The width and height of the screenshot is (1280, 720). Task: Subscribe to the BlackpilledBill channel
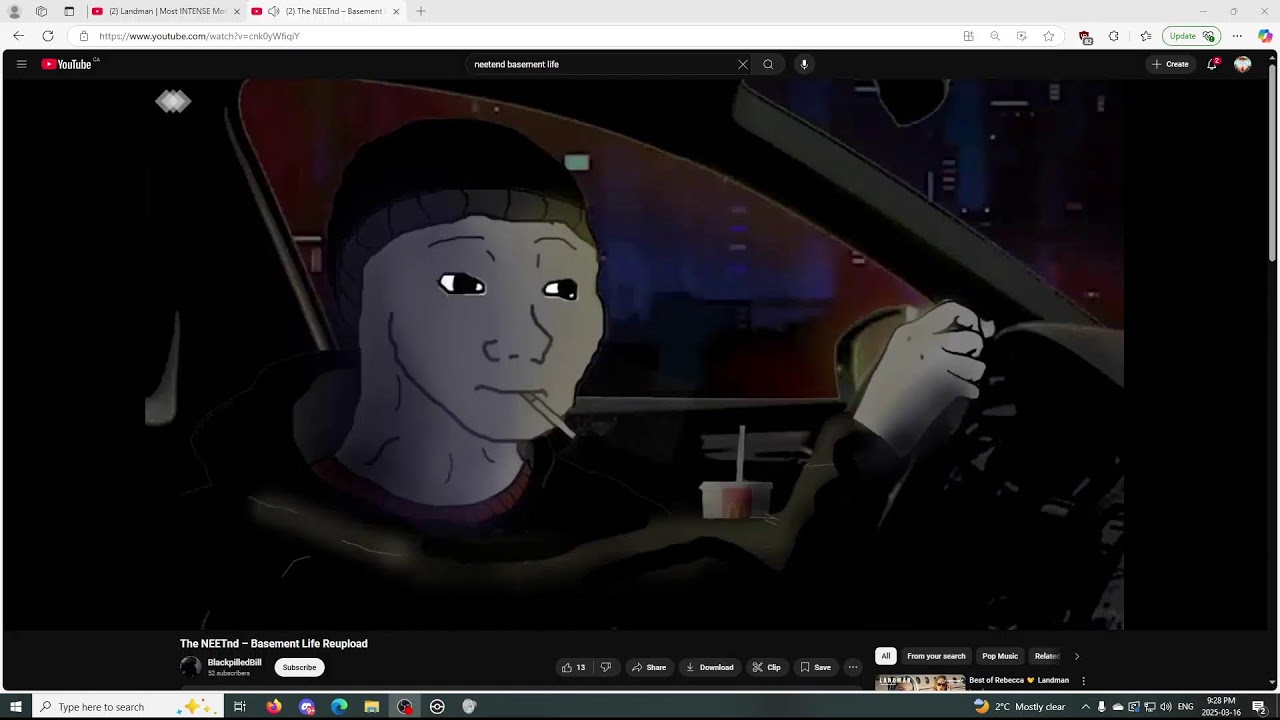click(x=299, y=667)
